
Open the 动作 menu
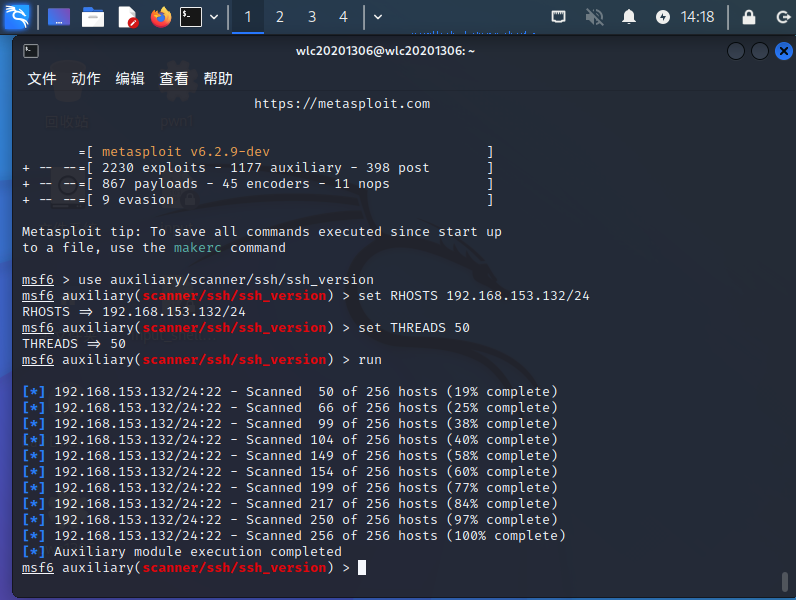pos(86,79)
